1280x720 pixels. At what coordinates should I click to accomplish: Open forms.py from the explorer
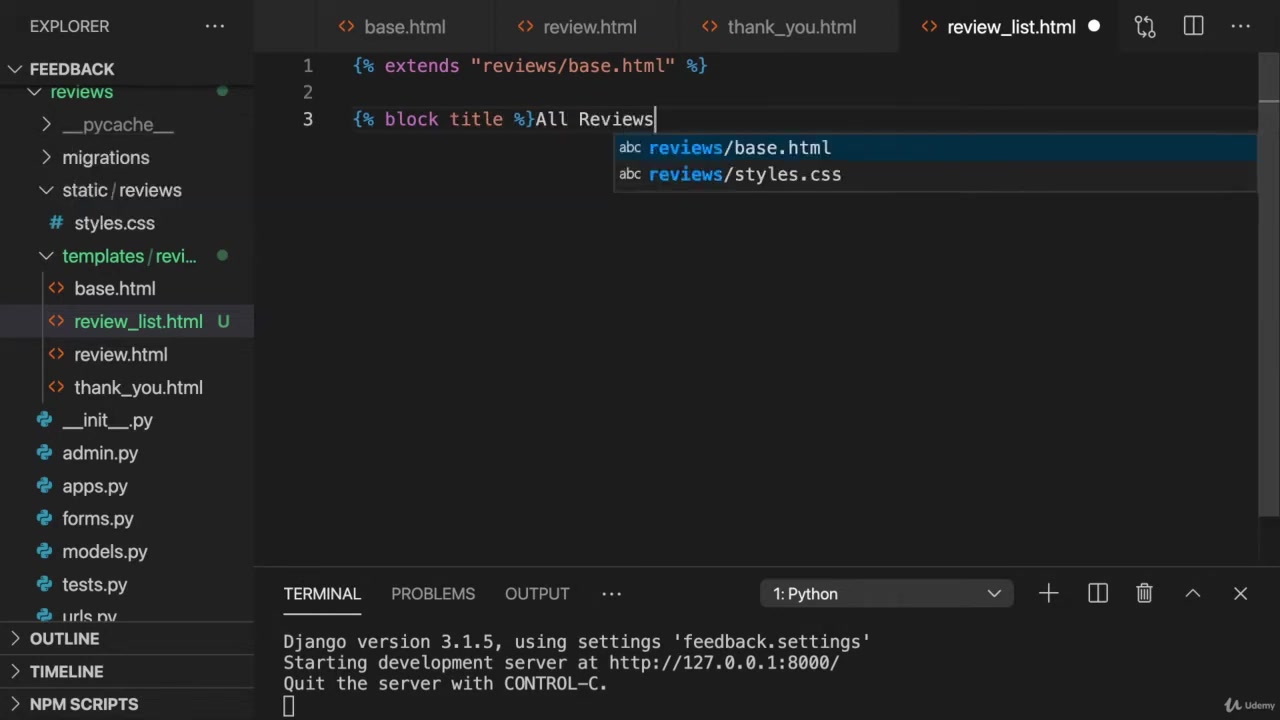pos(97,519)
